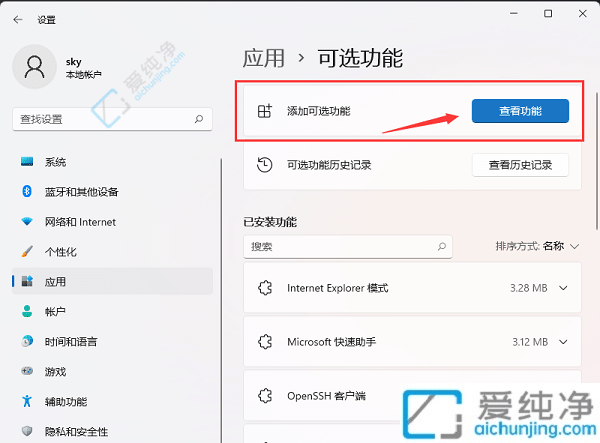Screen dimensions: 600x443
Task: Open 游戏 settings category
Action: coord(112,371)
